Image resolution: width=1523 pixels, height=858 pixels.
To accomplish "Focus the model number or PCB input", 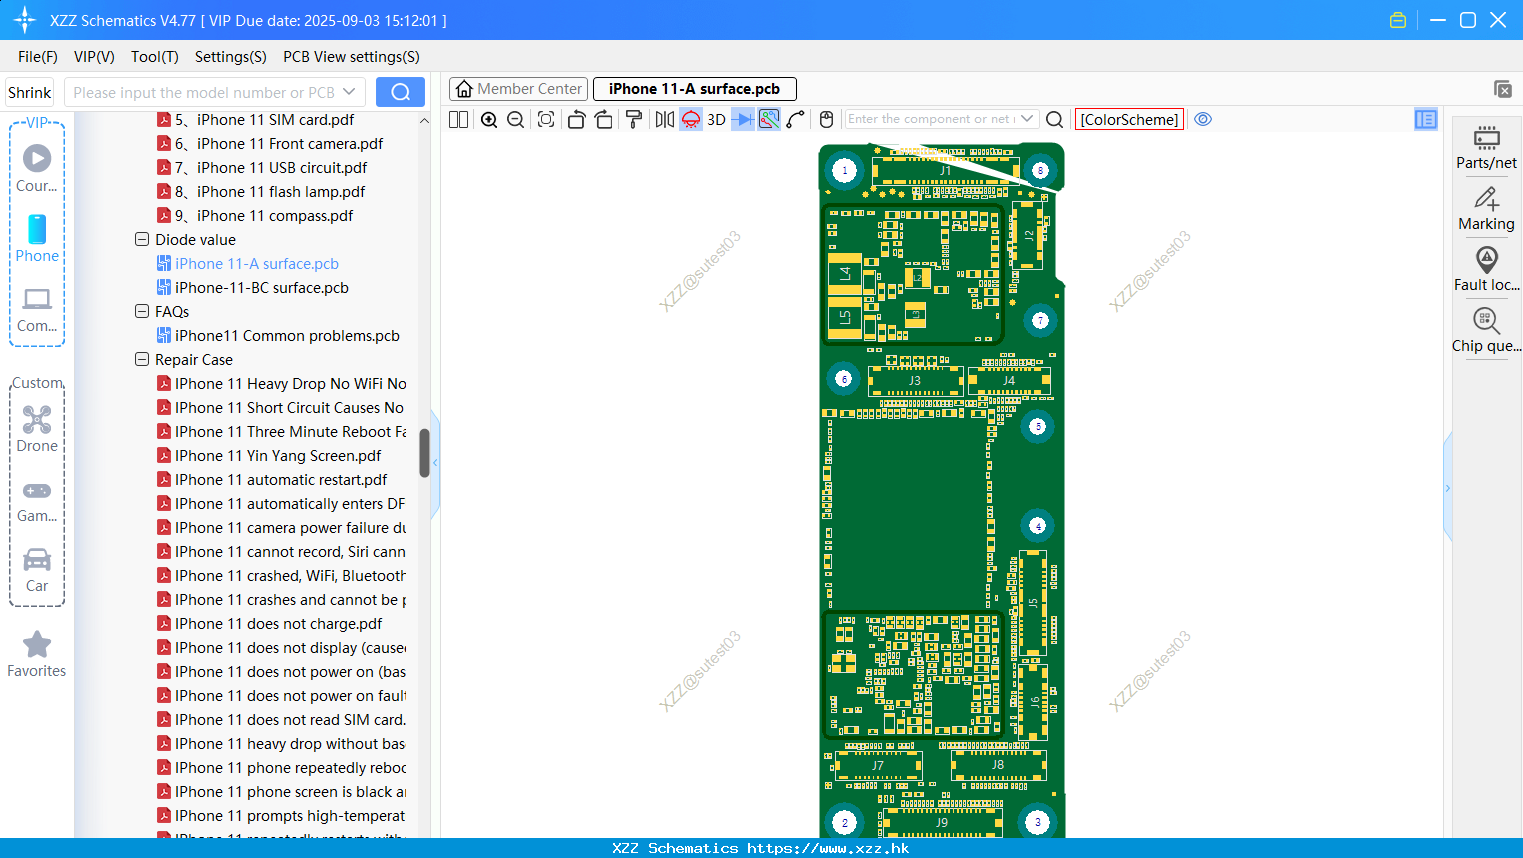I will click(203, 92).
